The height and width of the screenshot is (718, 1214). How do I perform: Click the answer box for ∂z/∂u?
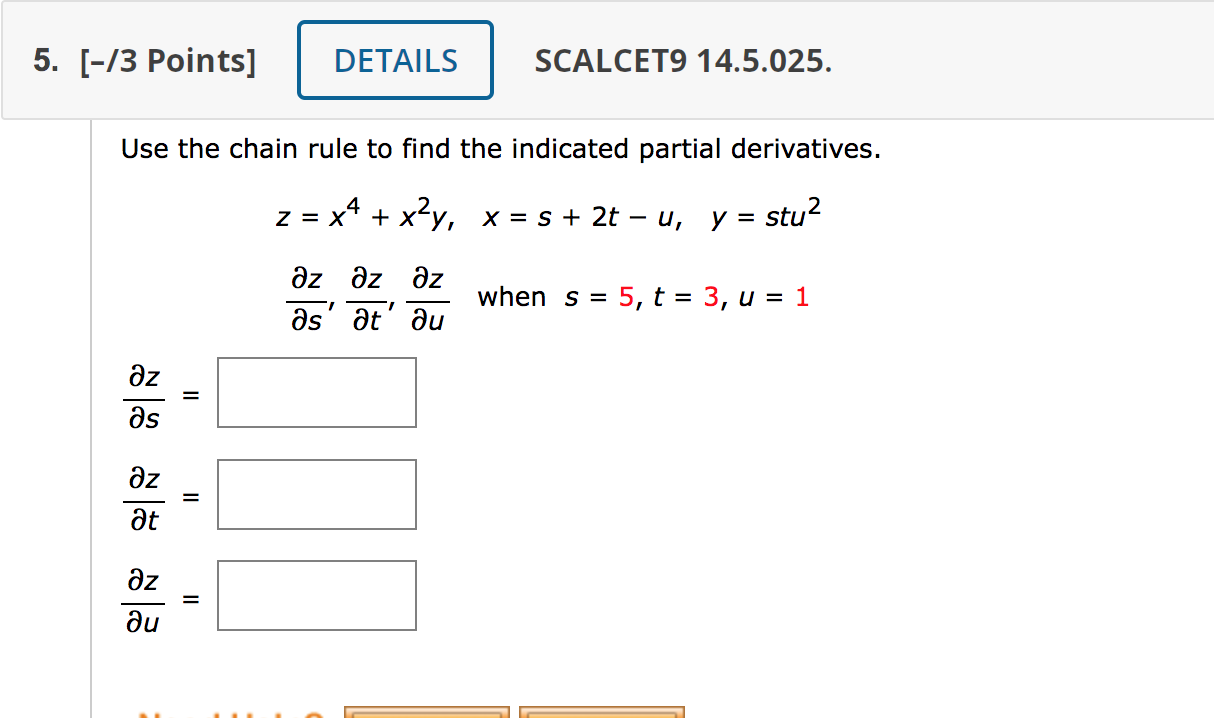(x=316, y=595)
